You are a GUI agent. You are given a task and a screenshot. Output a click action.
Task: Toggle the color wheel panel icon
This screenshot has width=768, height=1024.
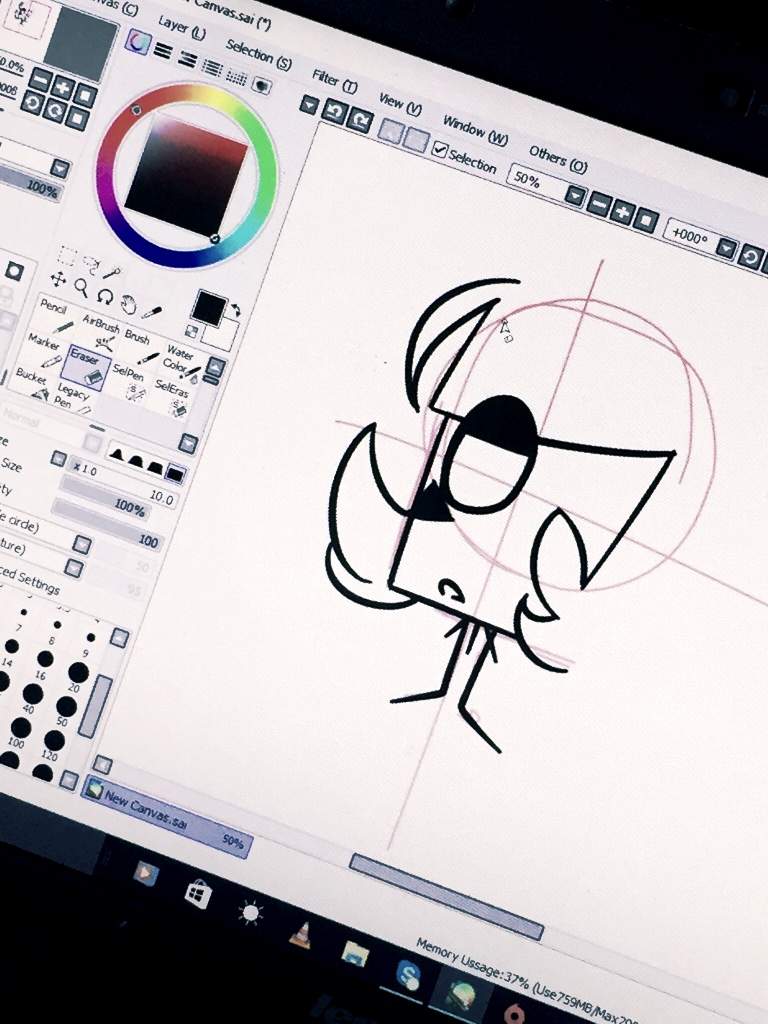pyautogui.click(x=138, y=43)
